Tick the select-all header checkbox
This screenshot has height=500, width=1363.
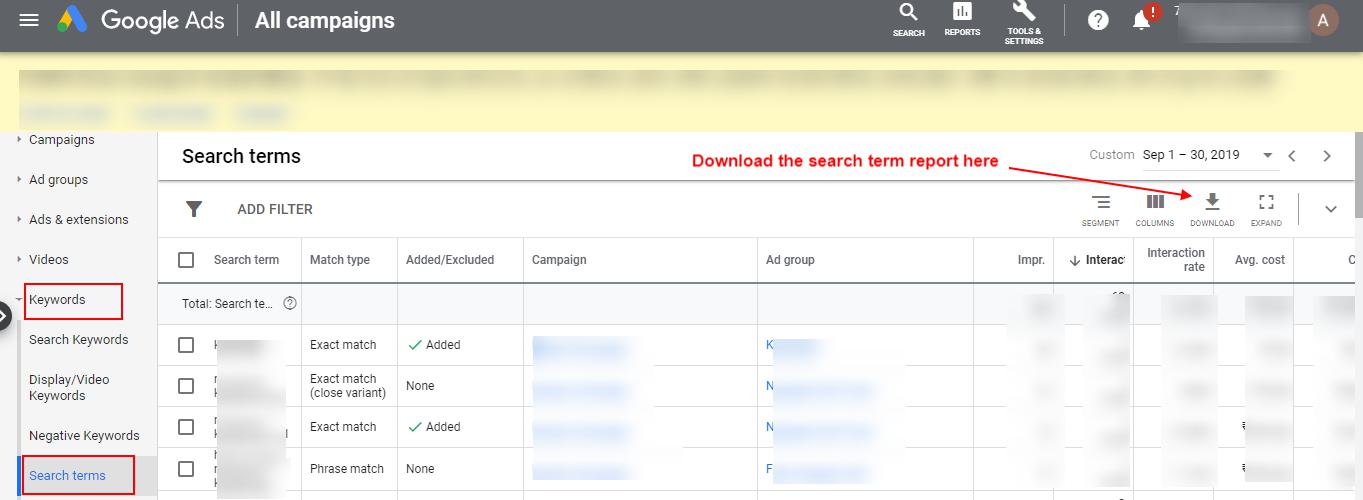tap(186, 260)
